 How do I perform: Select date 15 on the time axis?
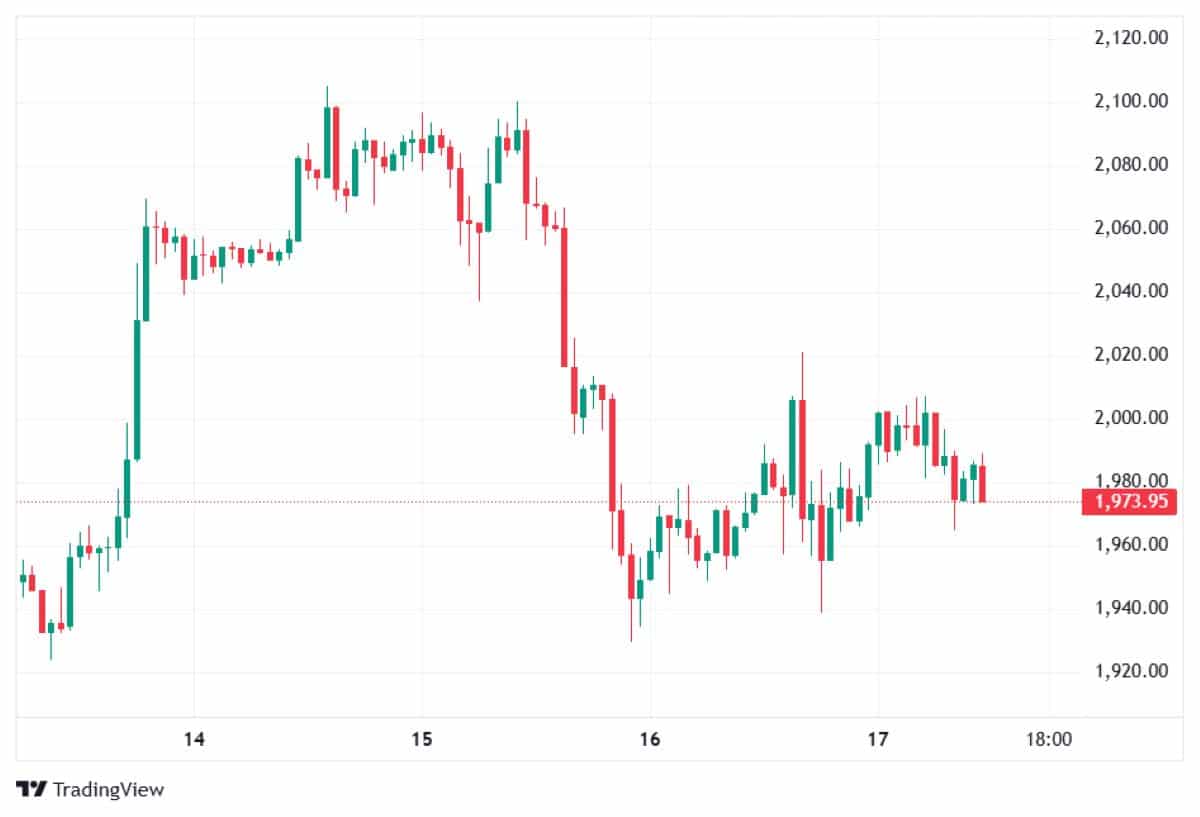coord(421,740)
